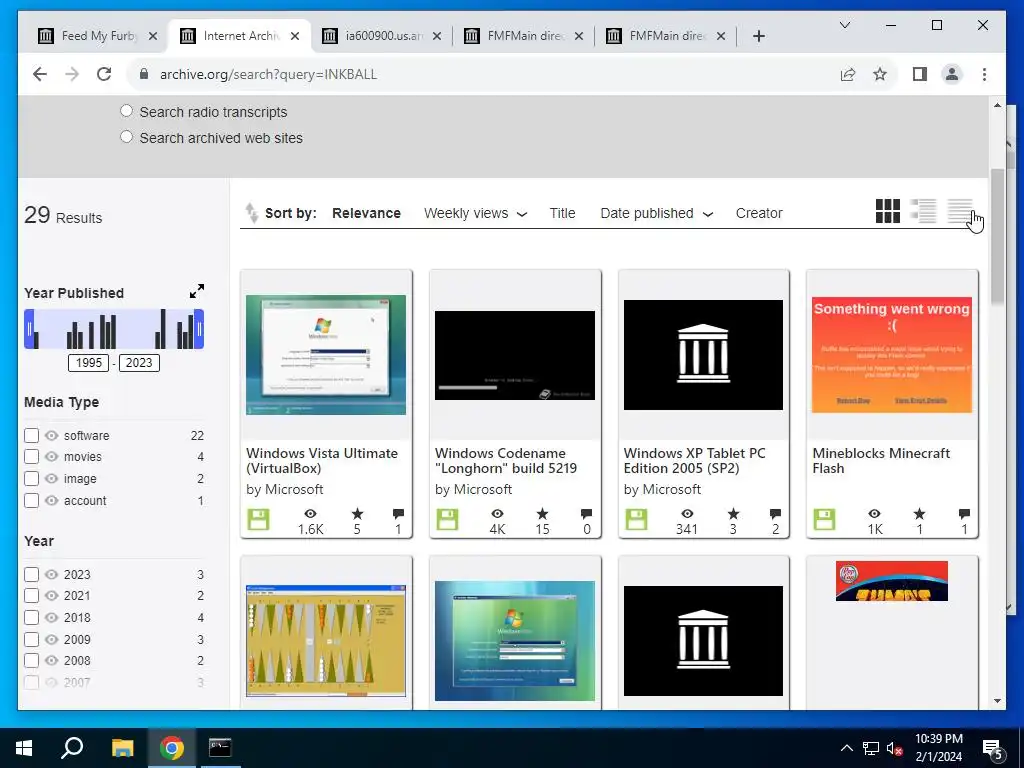Check the software media type filter
The image size is (1024, 768).
31,435
